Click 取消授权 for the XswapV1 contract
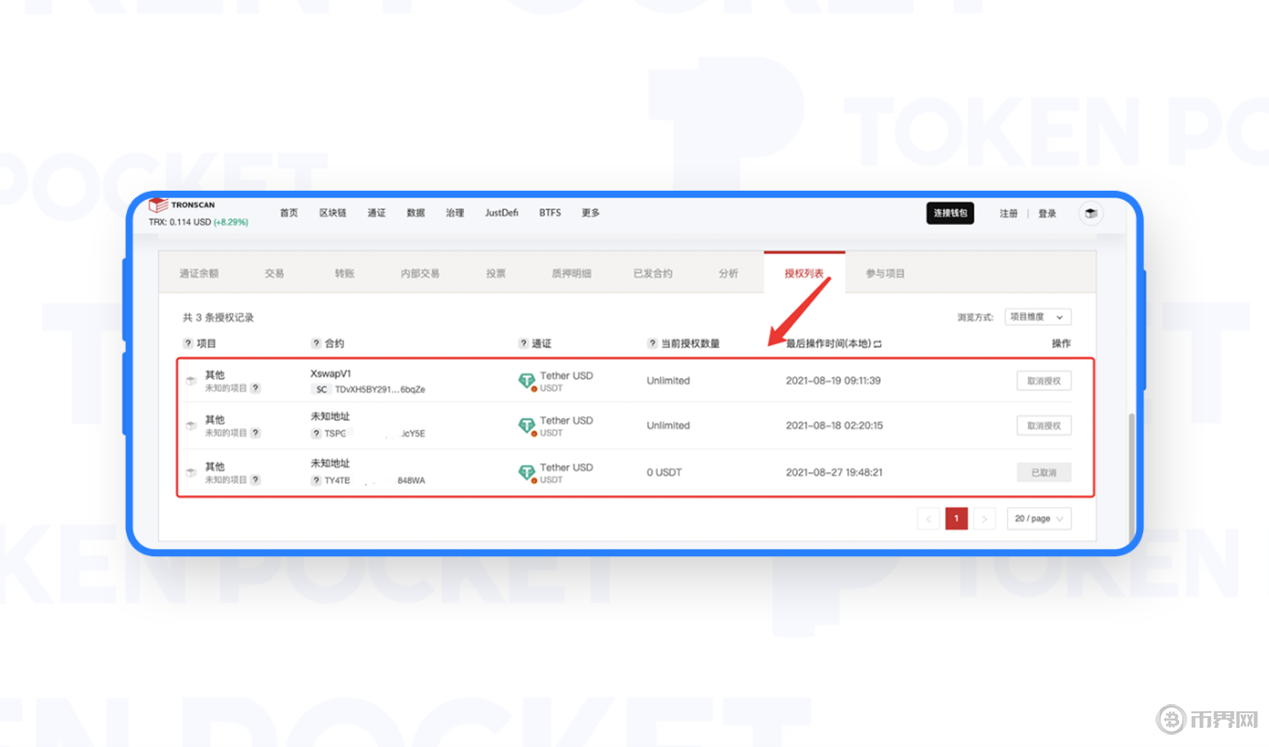The height and width of the screenshot is (747, 1269). [1044, 381]
